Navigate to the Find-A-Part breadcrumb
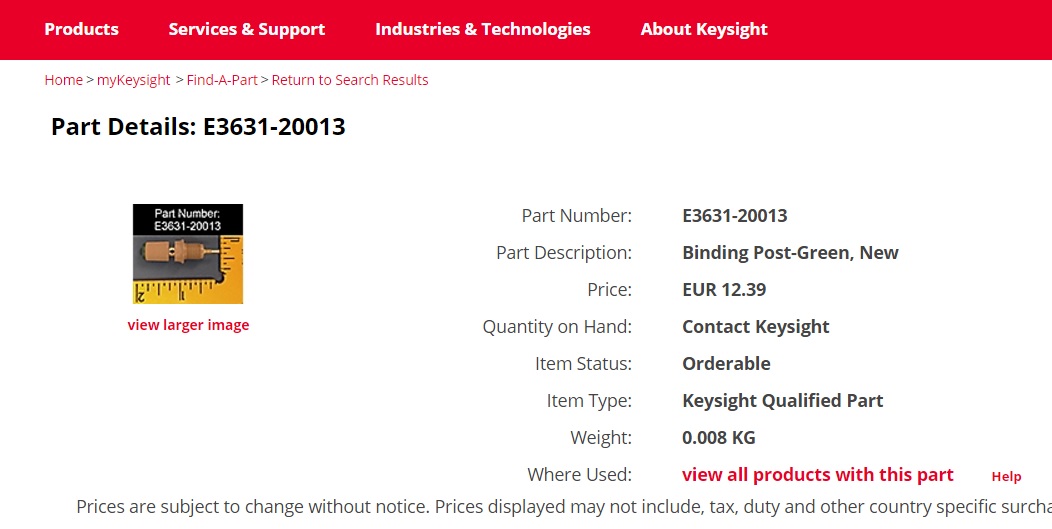The width and height of the screenshot is (1052, 529). 222,80
